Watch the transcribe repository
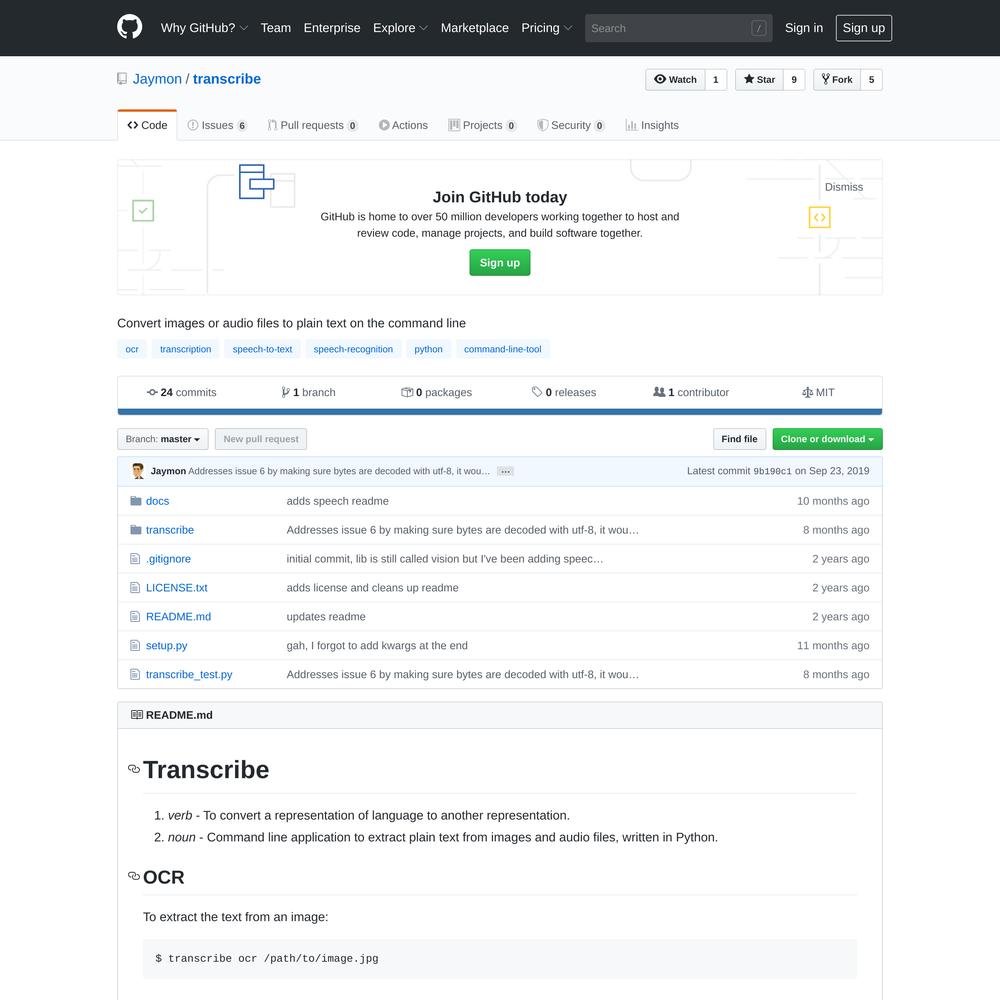The height and width of the screenshot is (1000, 1000). (675, 80)
